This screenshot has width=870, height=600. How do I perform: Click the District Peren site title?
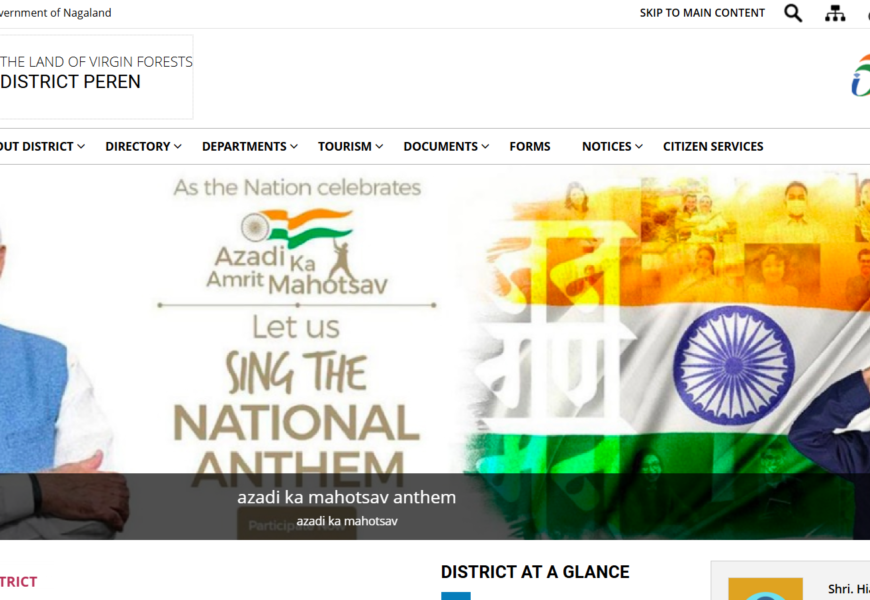click(70, 82)
